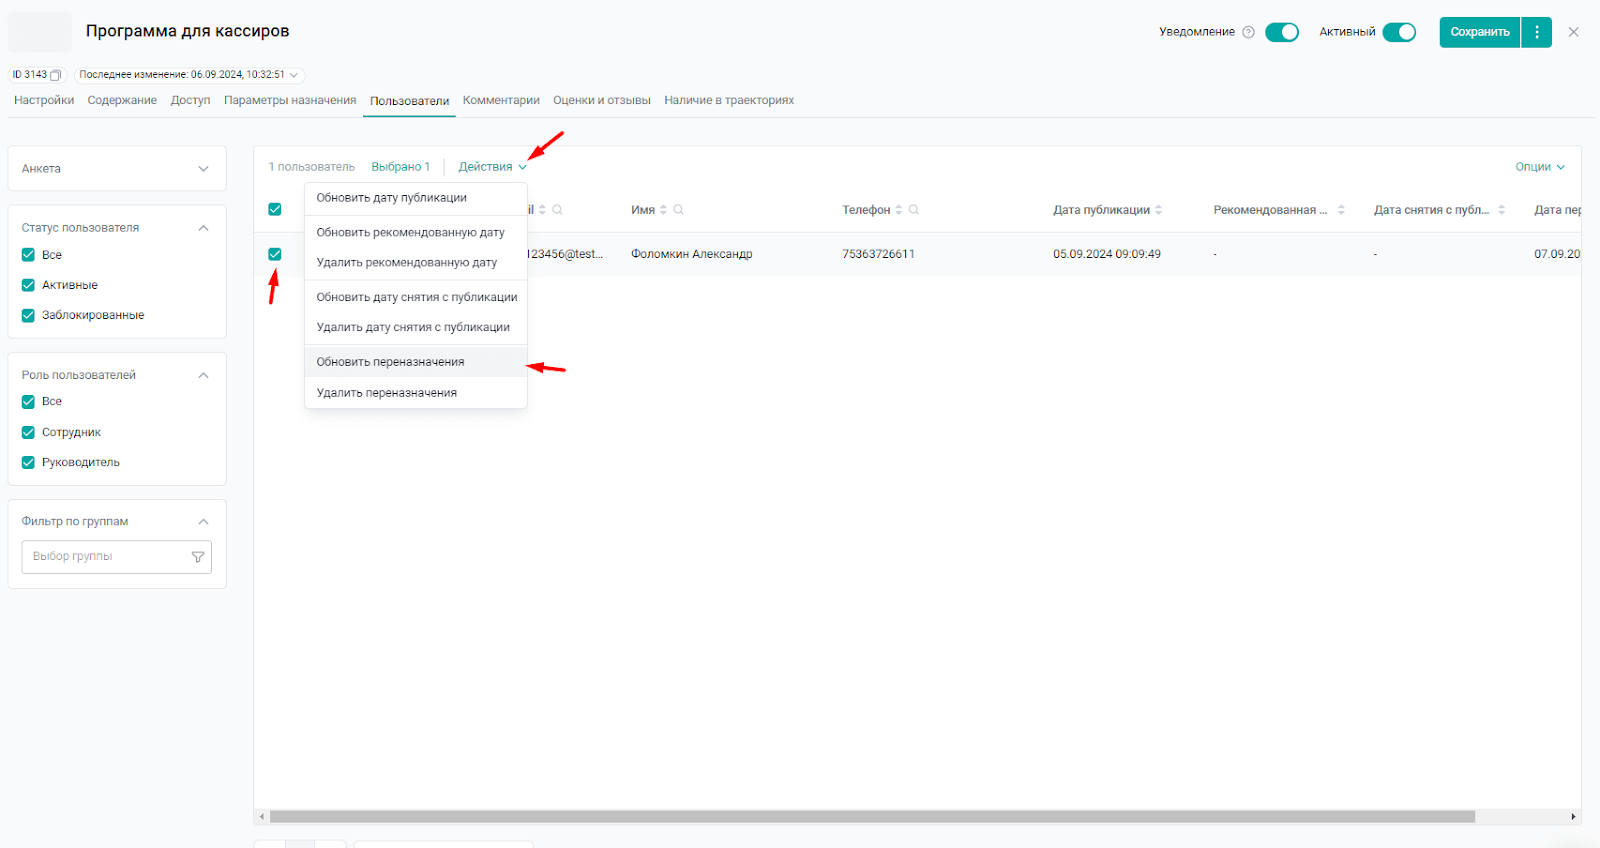Click filter icon in group selection field

pos(198,557)
